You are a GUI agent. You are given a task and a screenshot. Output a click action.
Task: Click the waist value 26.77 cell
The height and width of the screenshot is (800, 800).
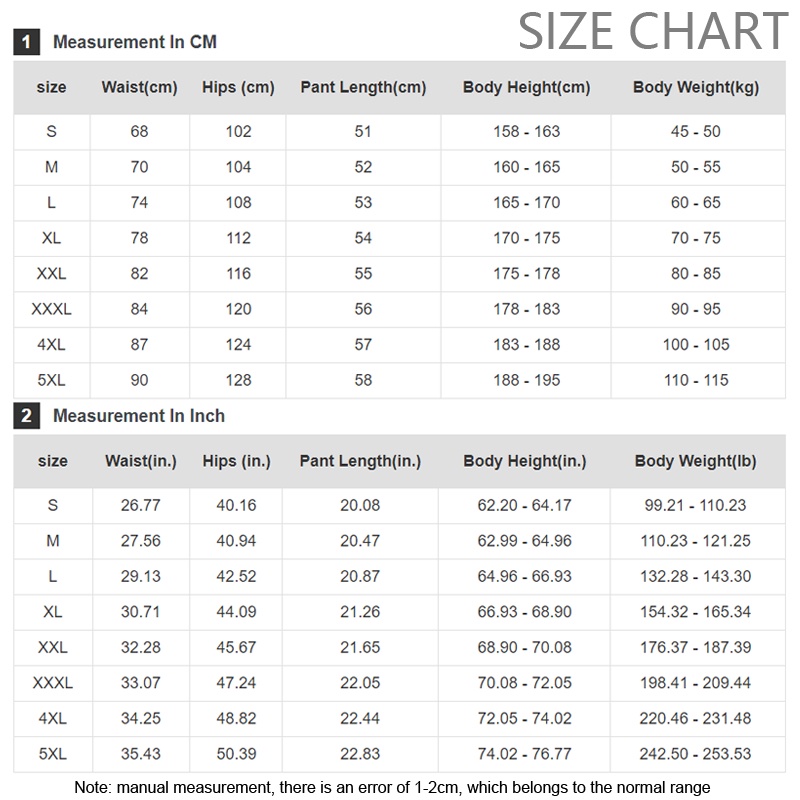coord(141,505)
